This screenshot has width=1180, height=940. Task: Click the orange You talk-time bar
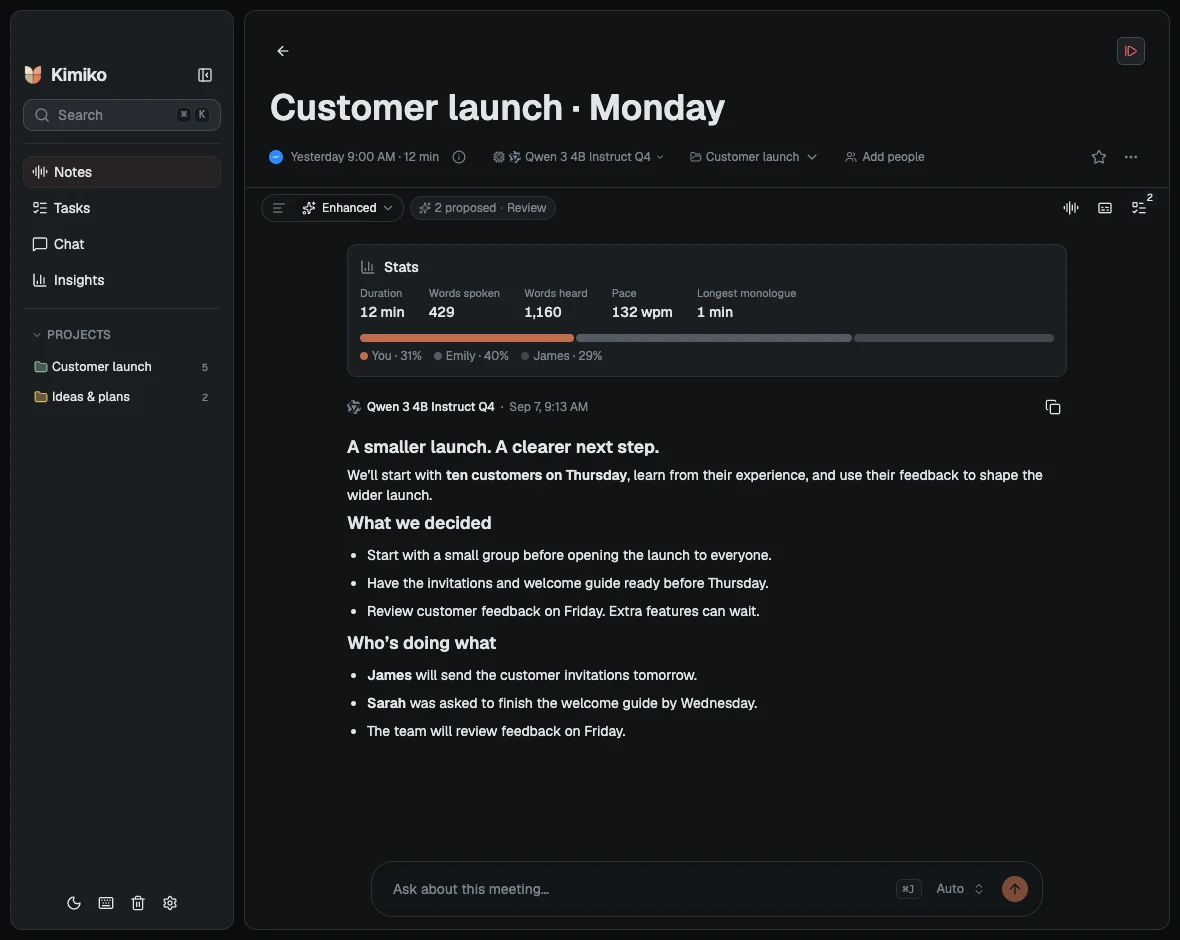pos(467,338)
